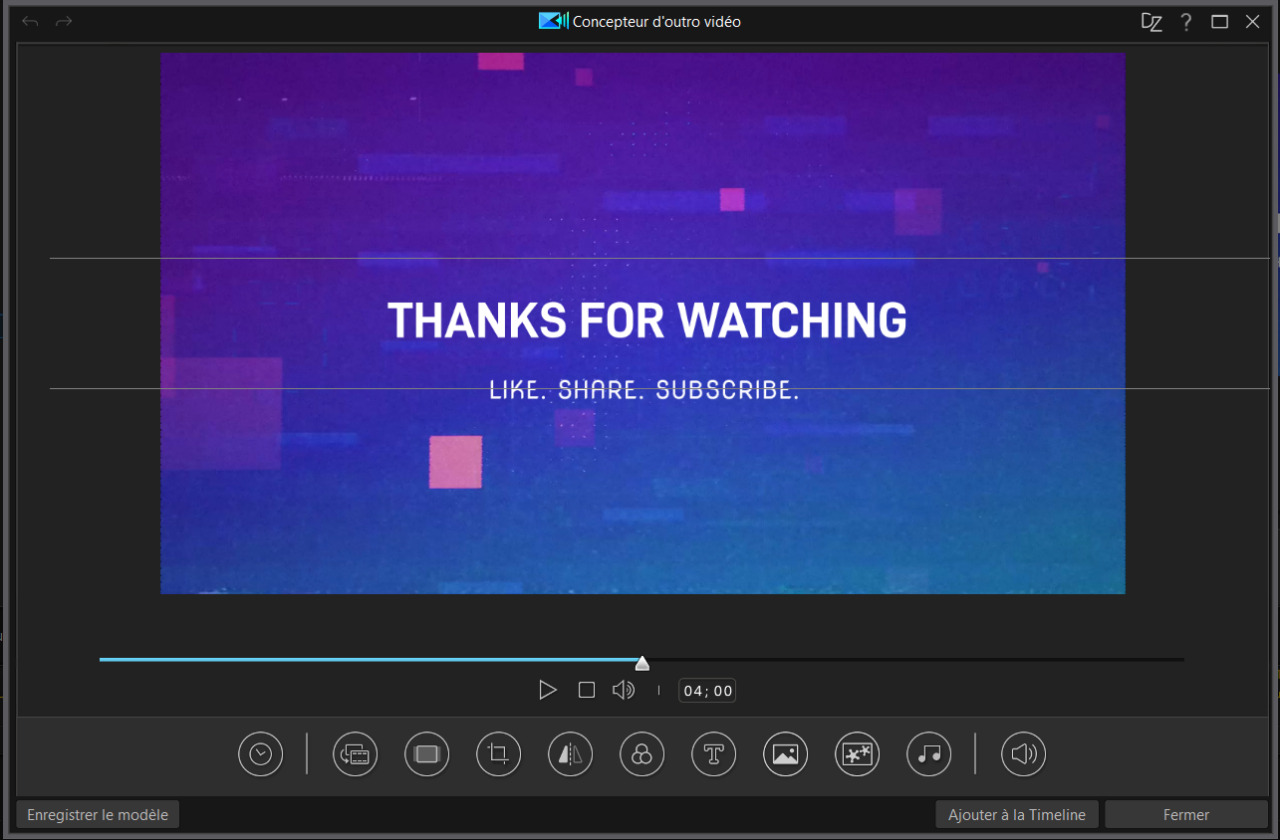Add background music to the outro
Image resolution: width=1280 pixels, height=840 pixels.
[928, 754]
